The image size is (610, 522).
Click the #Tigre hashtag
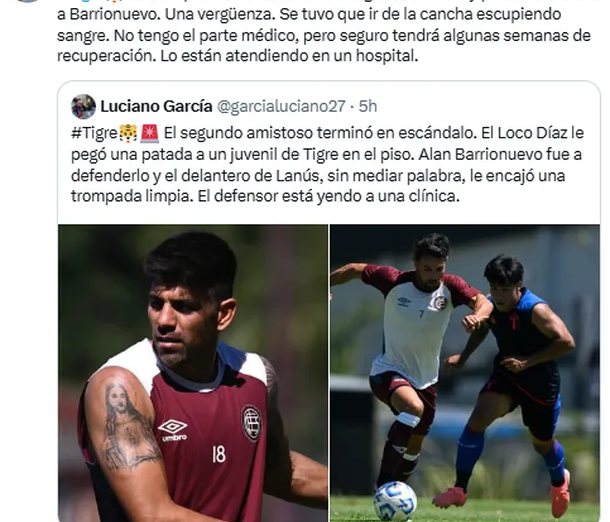click(94, 133)
